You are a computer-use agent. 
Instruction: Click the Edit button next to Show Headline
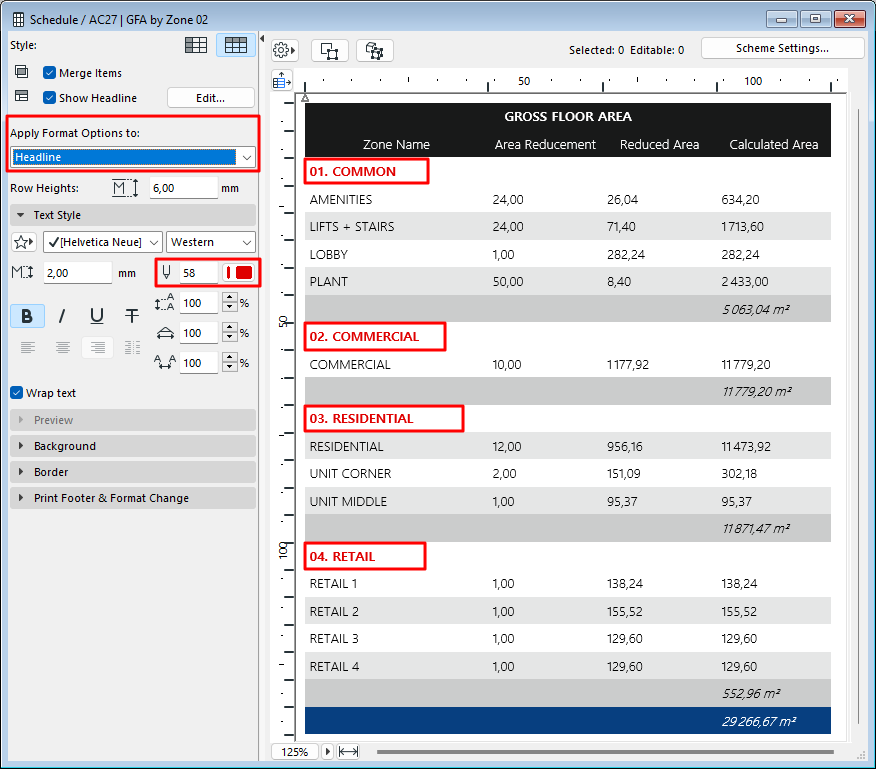[210, 98]
